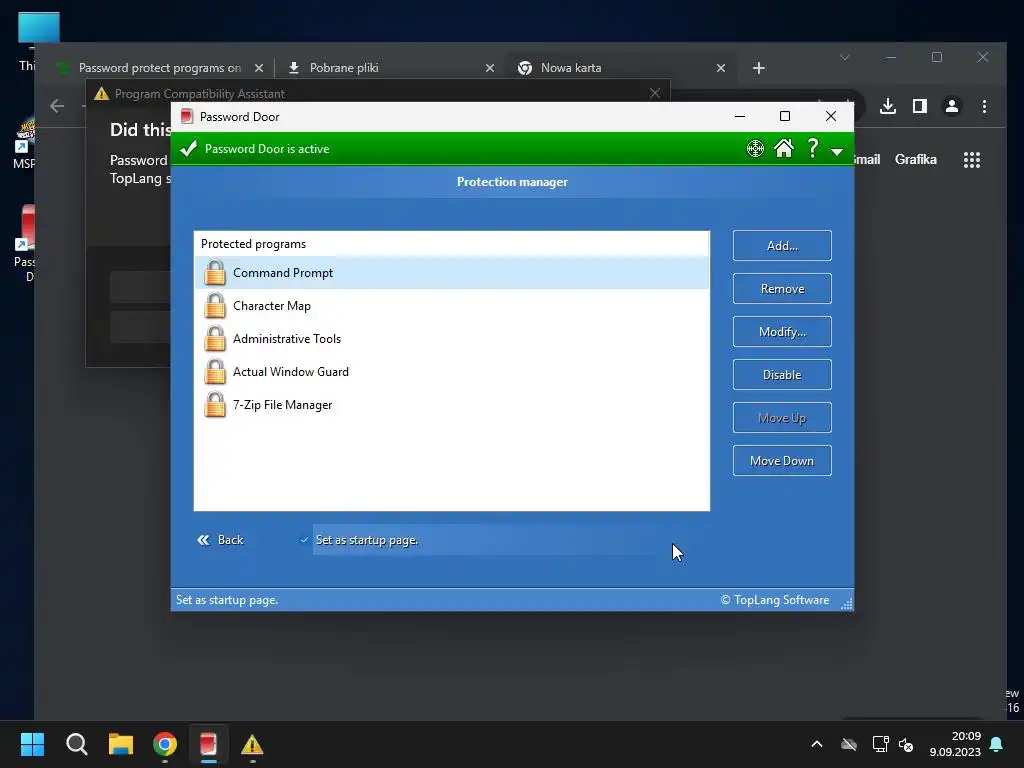The height and width of the screenshot is (768, 1024).
Task: Open Google apps grid icon
Action: point(972,160)
